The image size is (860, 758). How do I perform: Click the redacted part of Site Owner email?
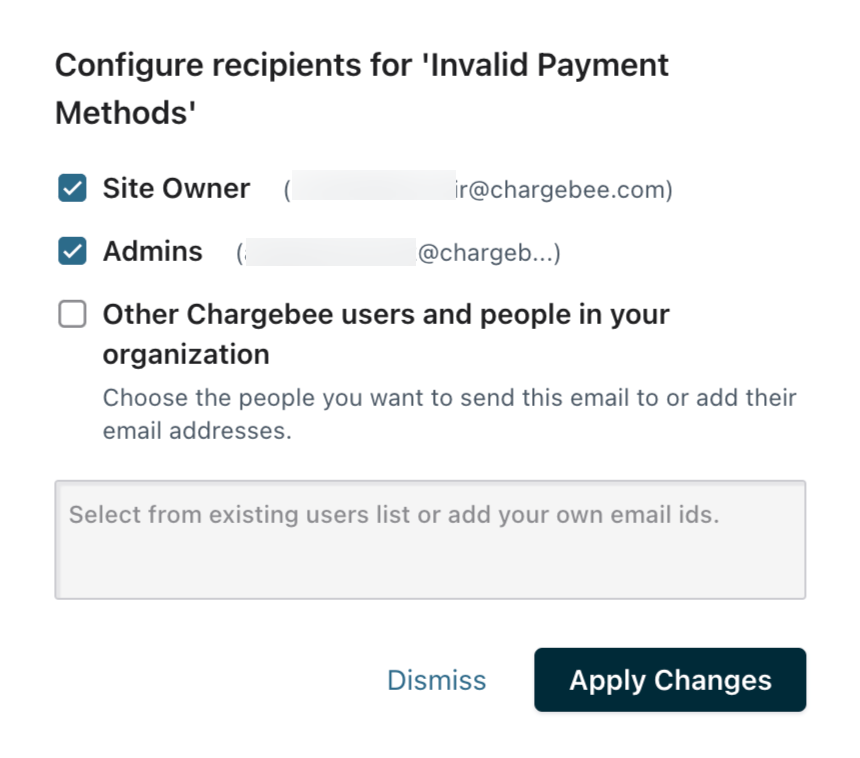pyautogui.click(x=370, y=189)
